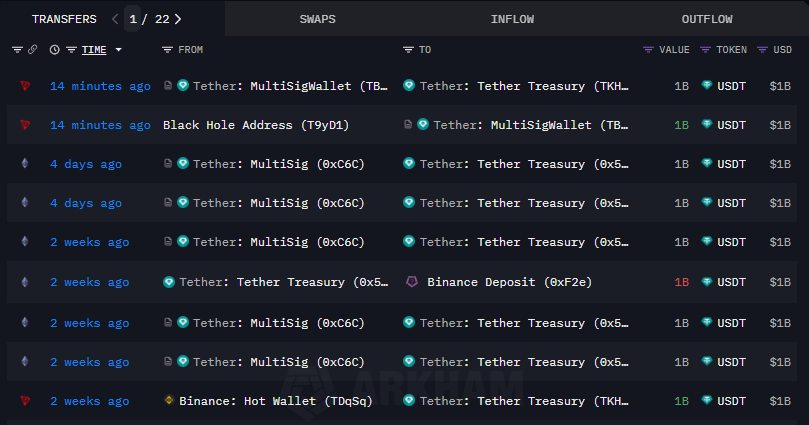Click Tether Treasury (TKH… recipient in Binance Hot Wallet row
The height and width of the screenshot is (425, 809).
point(524,401)
